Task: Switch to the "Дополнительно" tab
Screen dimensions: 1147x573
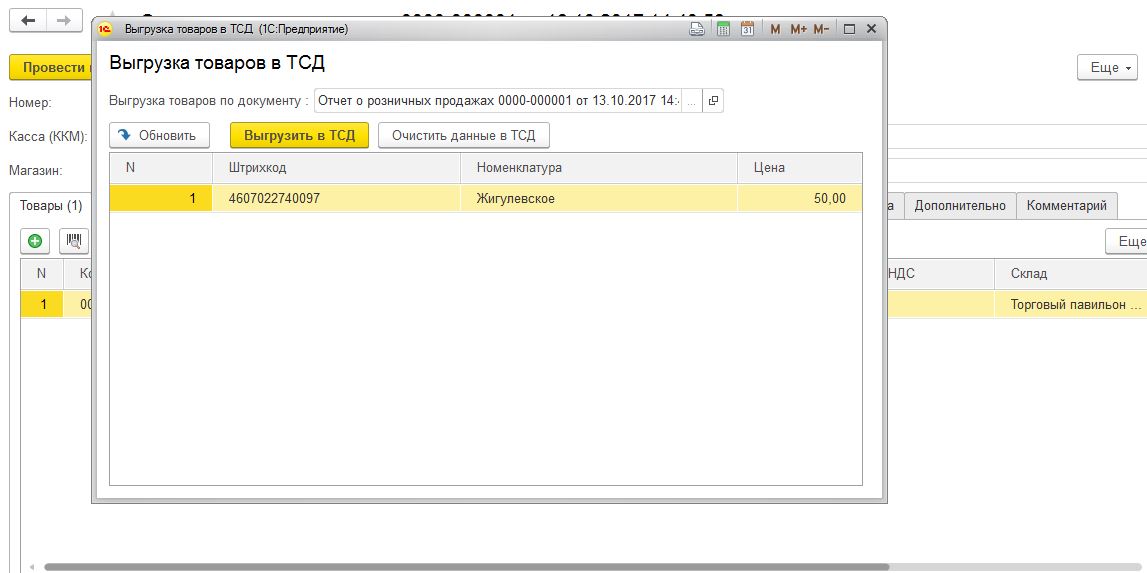Action: tap(959, 206)
